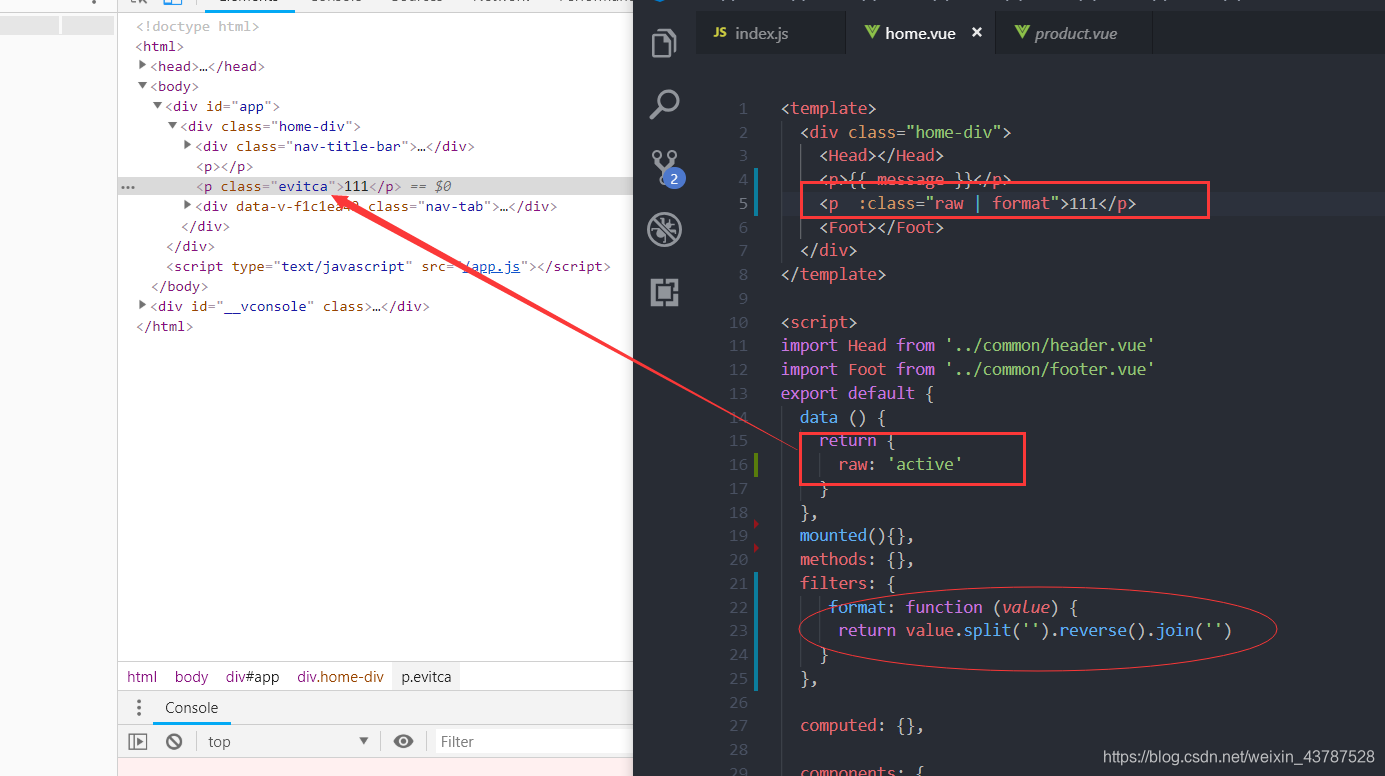Click the import Foot from footer.vue line

[x=967, y=369]
